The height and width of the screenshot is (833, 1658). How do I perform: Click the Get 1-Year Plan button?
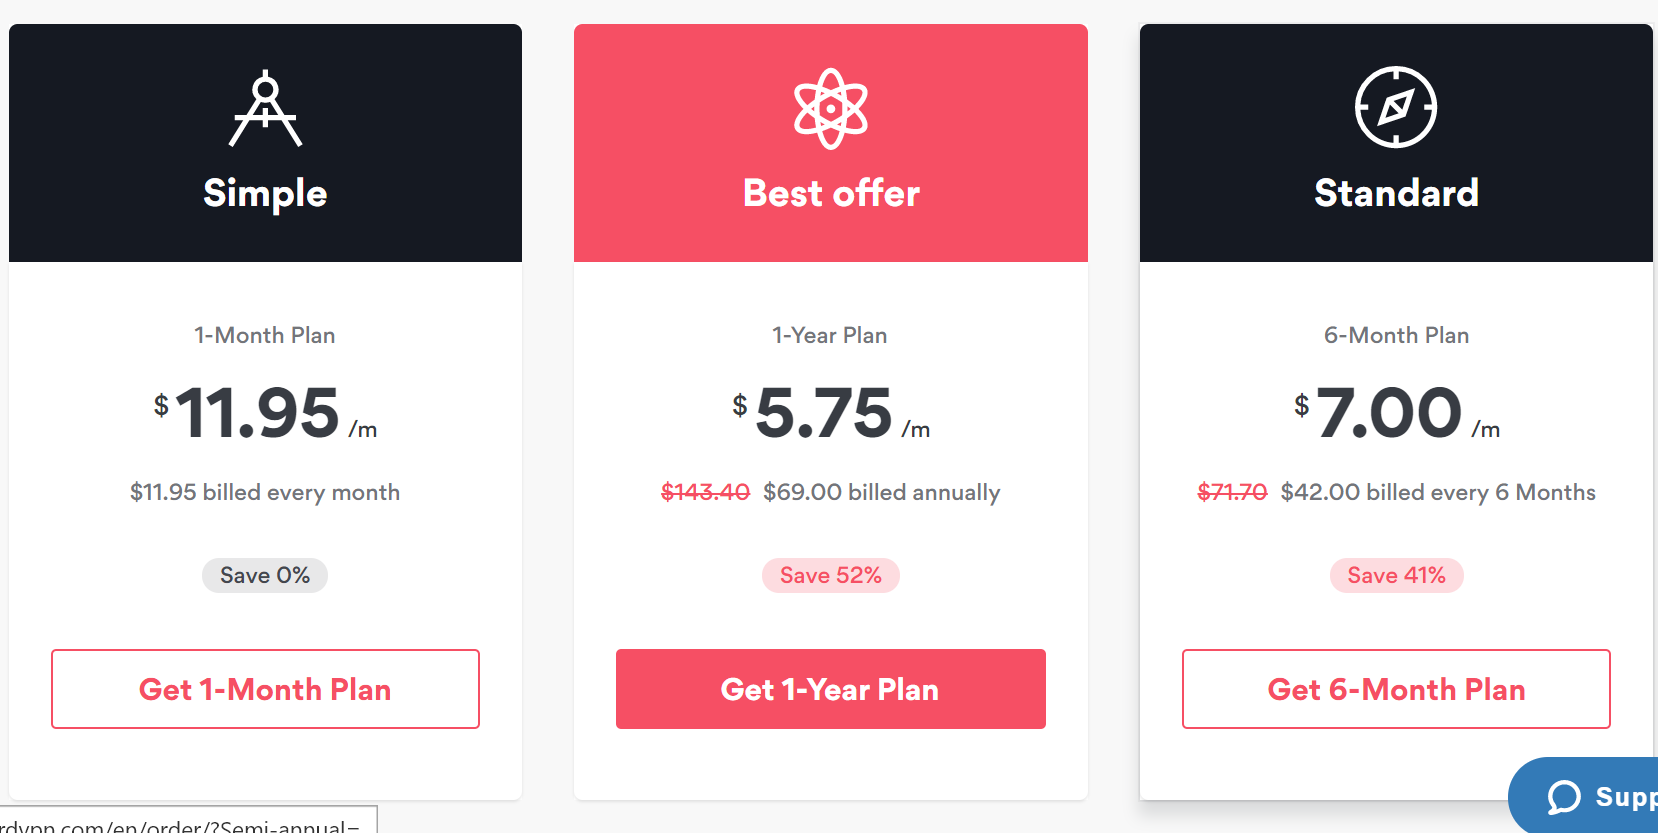[830, 689]
